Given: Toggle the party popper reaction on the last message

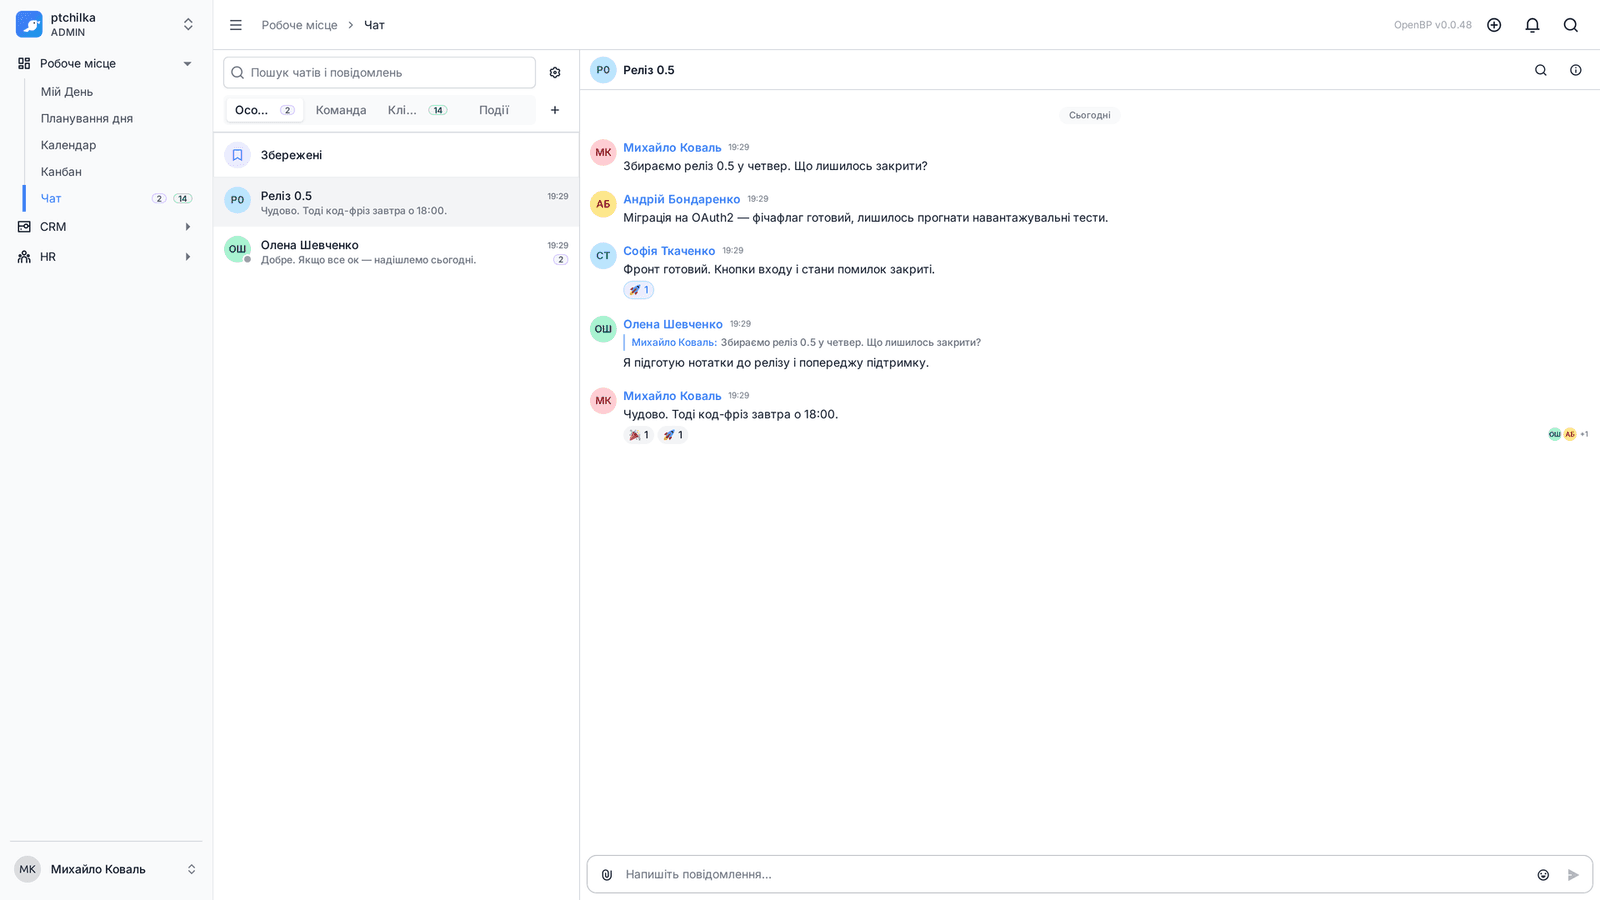Looking at the screenshot, I should point(638,435).
